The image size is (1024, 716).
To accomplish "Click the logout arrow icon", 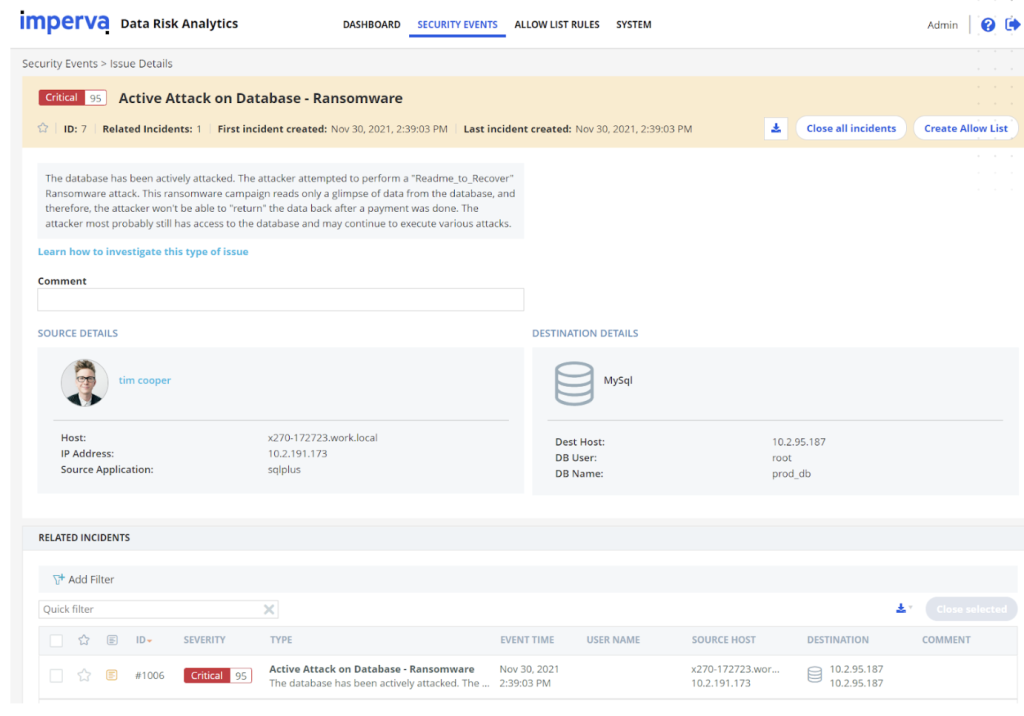I will 1012,25.
